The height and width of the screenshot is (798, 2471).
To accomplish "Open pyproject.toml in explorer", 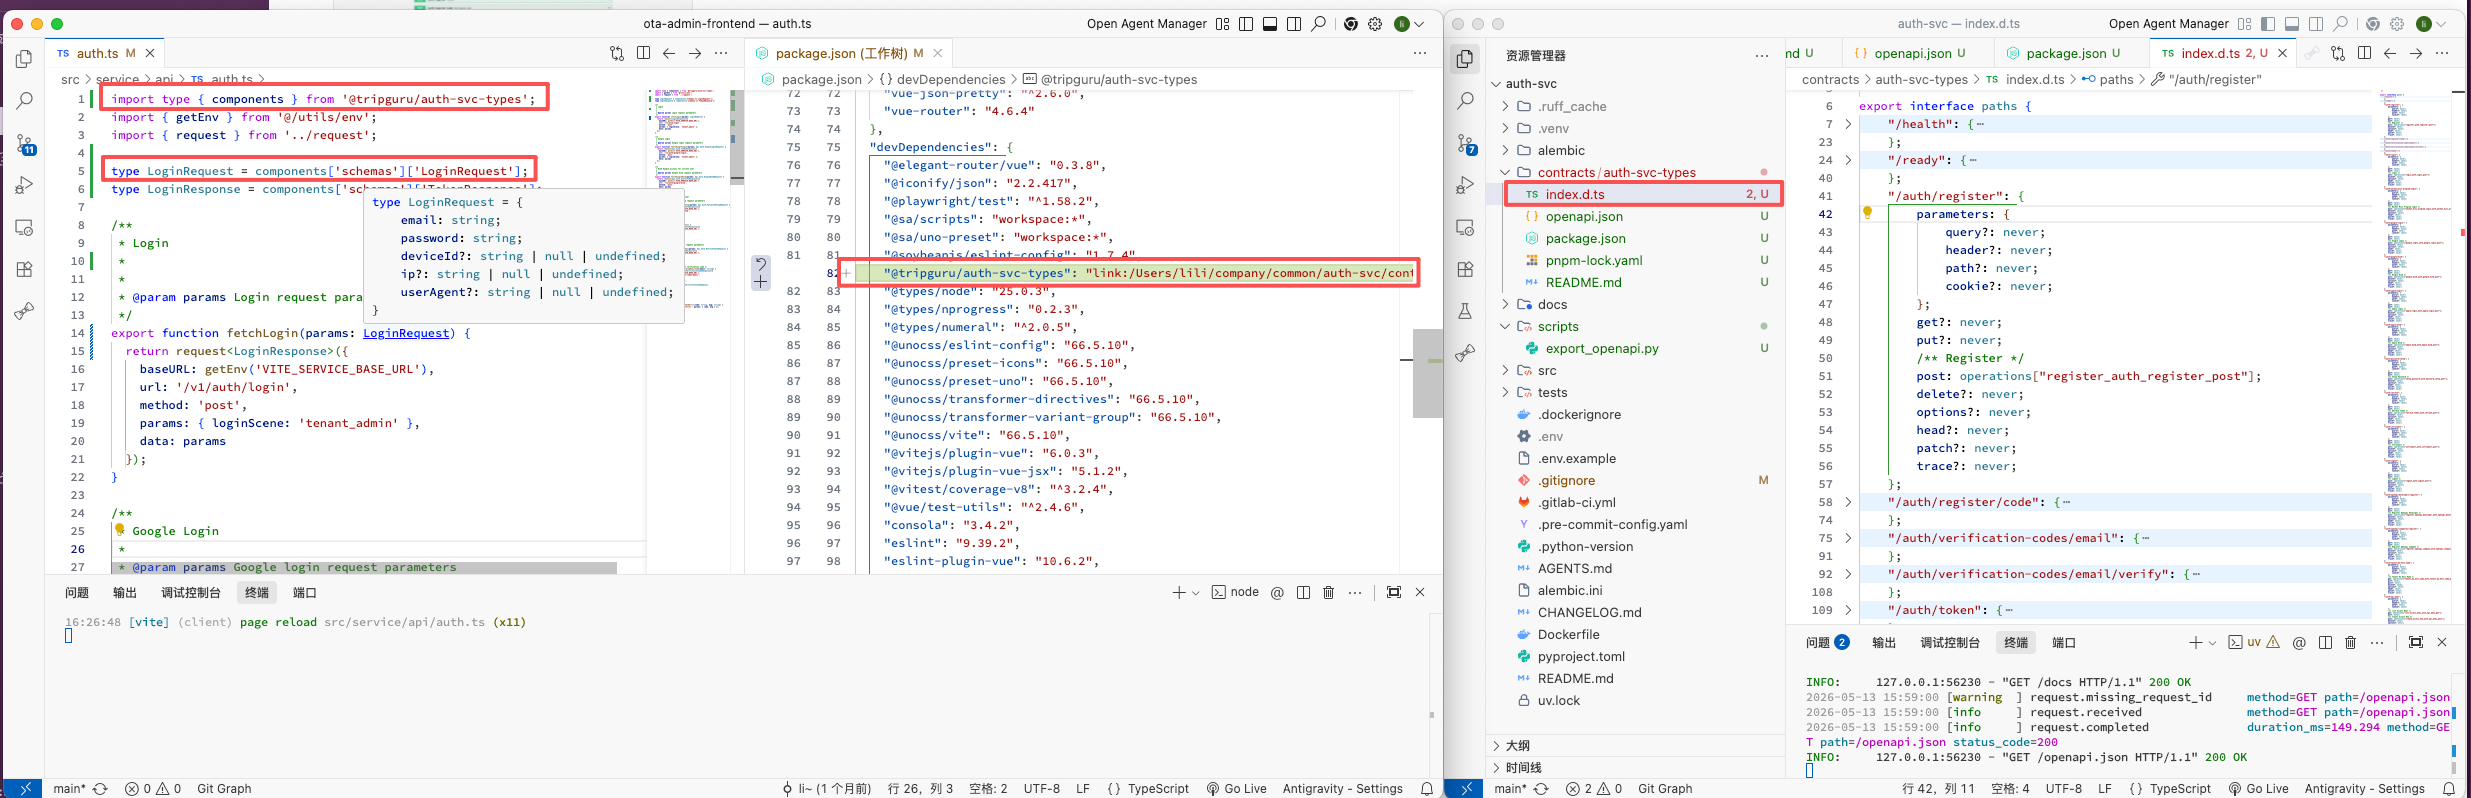I will (x=1581, y=657).
